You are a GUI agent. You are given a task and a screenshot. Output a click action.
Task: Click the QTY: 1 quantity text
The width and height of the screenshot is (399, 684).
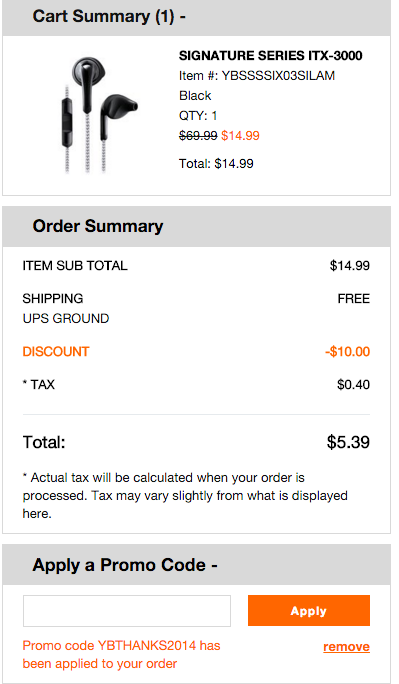click(x=198, y=116)
